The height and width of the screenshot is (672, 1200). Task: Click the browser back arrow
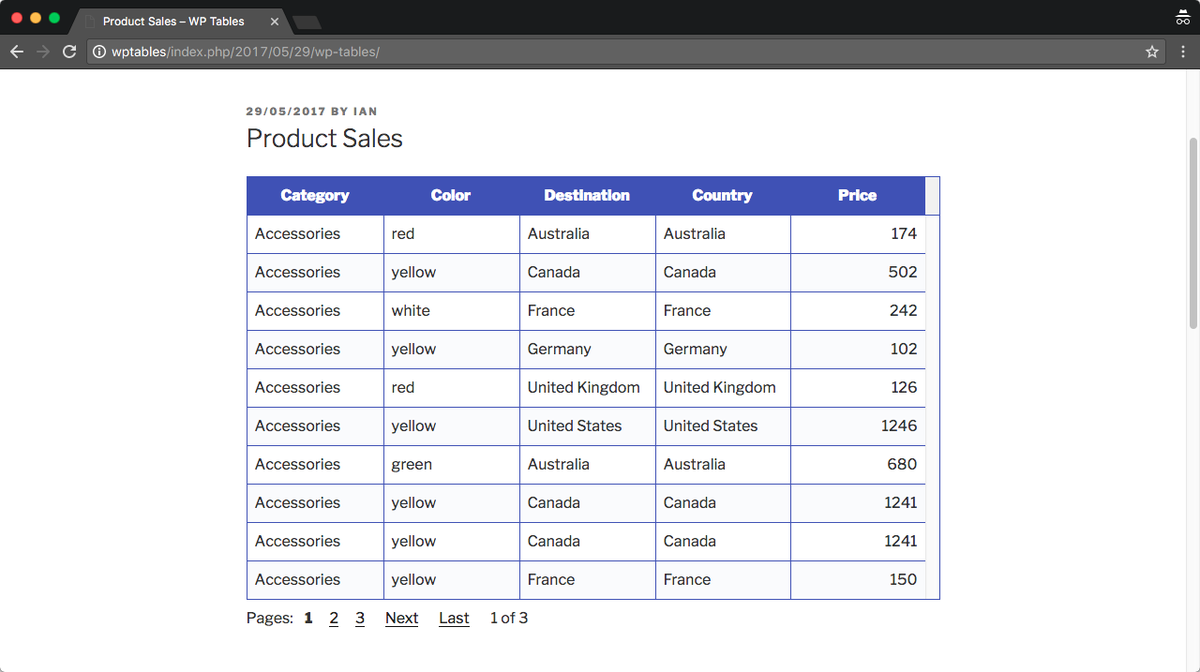19,51
